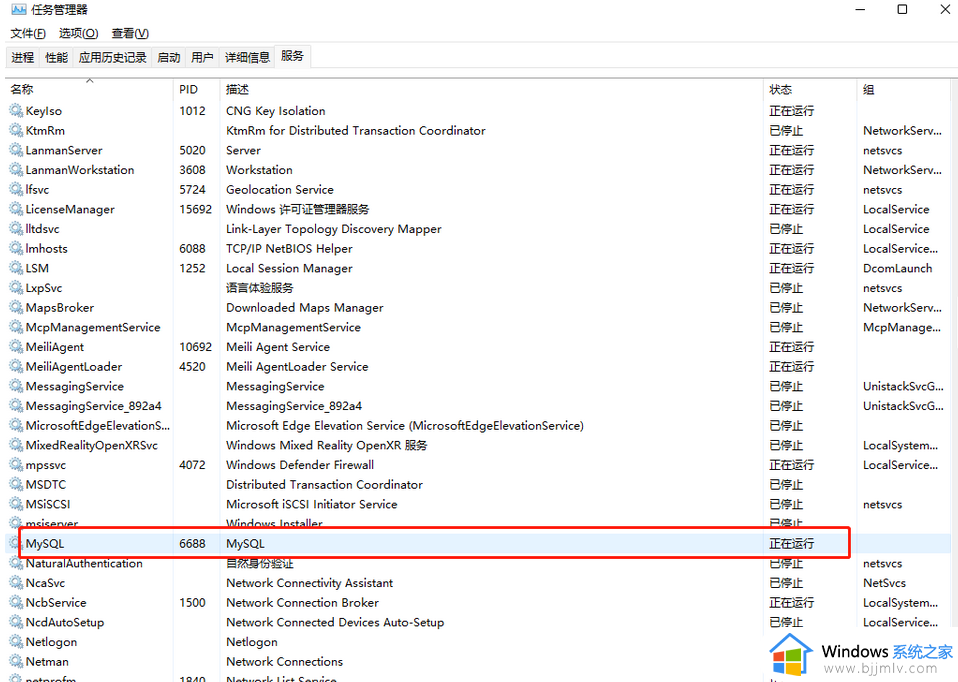The image size is (958, 682).
Task: Sort by the 名称 column header
Action: (89, 89)
